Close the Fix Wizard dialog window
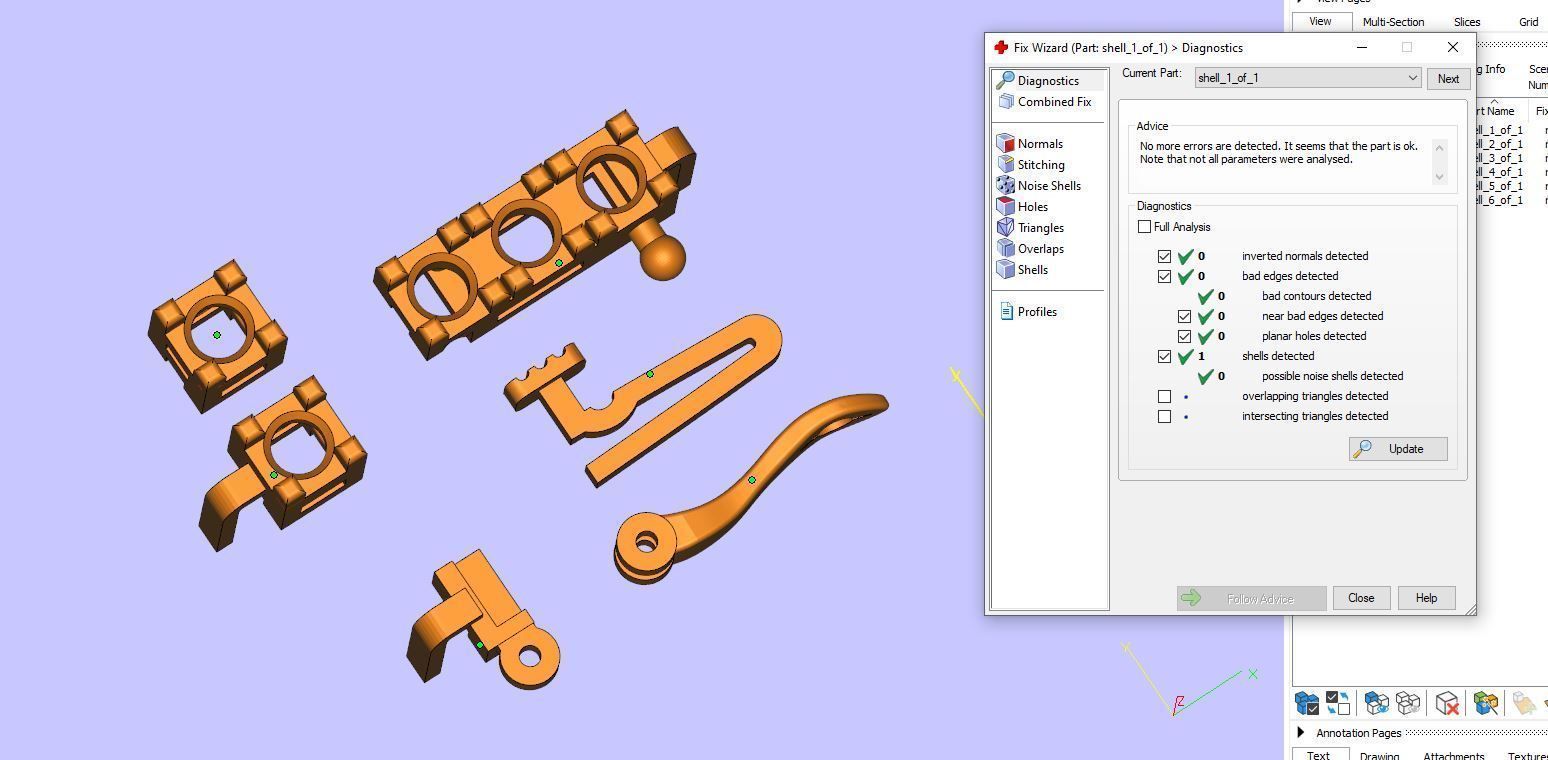The width and height of the screenshot is (1548, 760). click(1453, 47)
